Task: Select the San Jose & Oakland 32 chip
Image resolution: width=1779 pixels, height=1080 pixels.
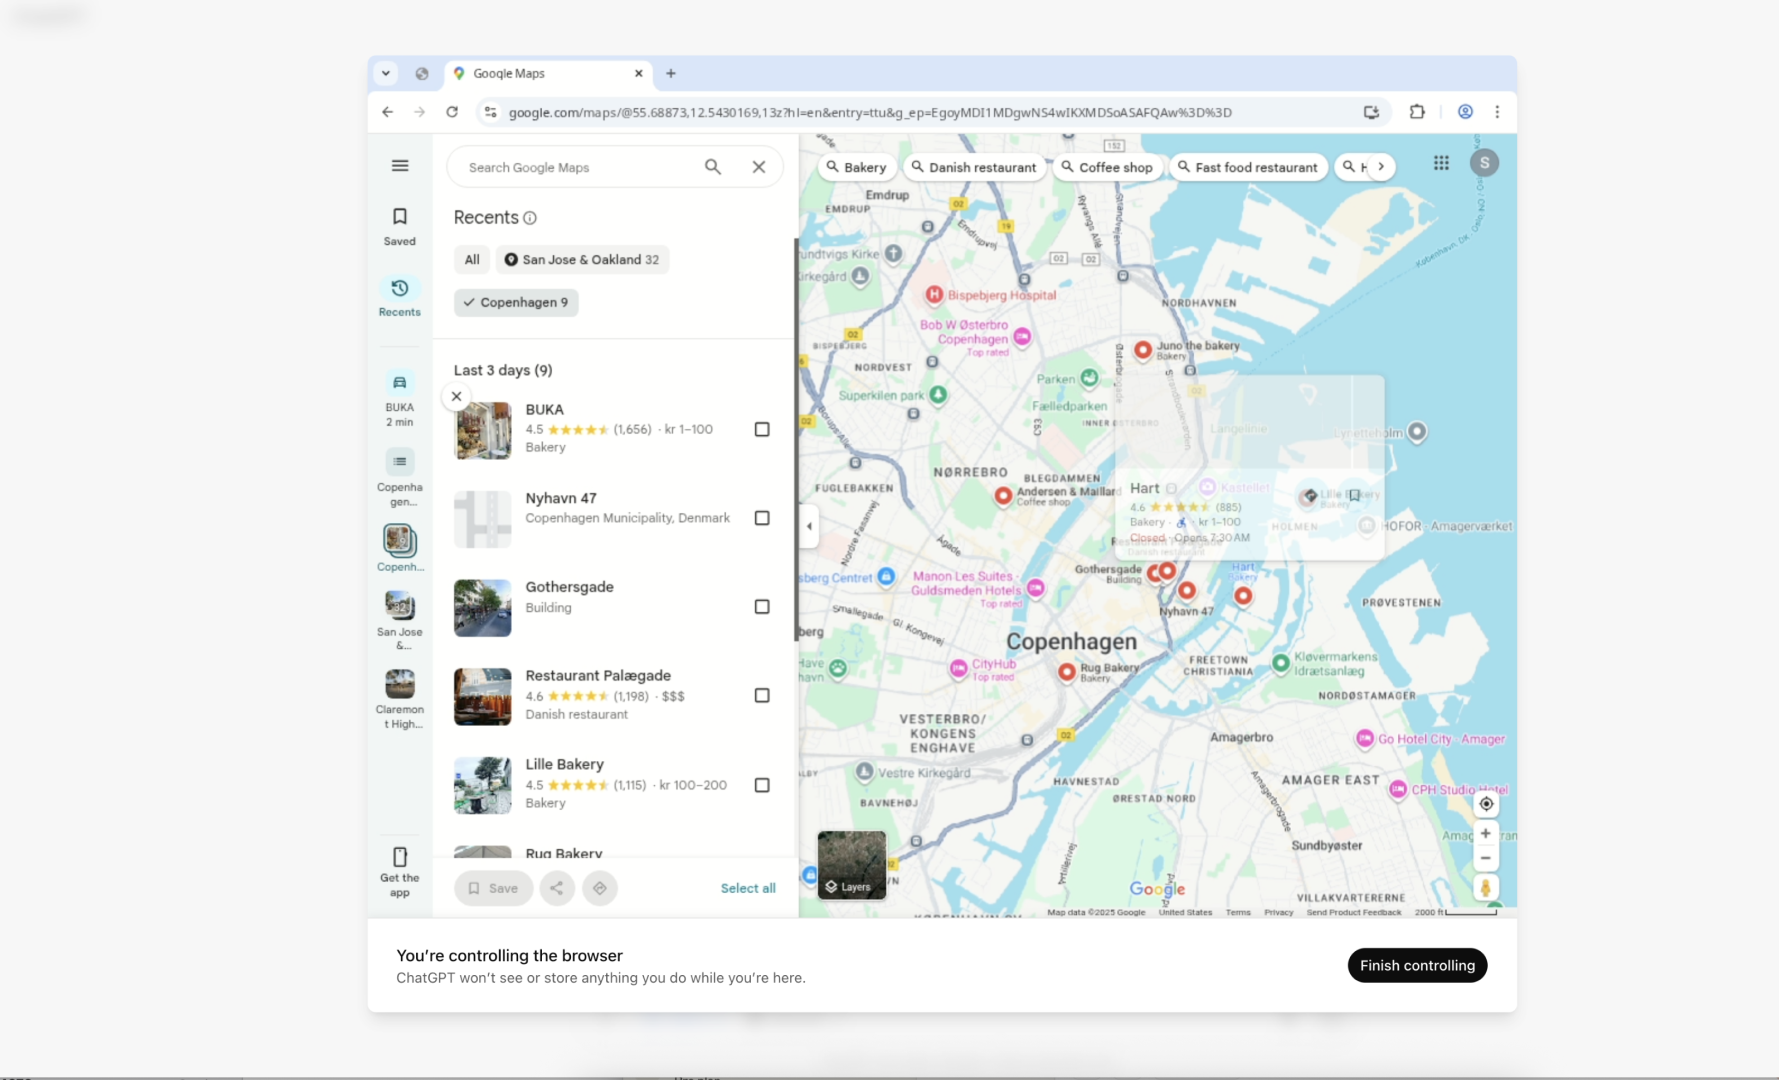Action: tap(582, 259)
